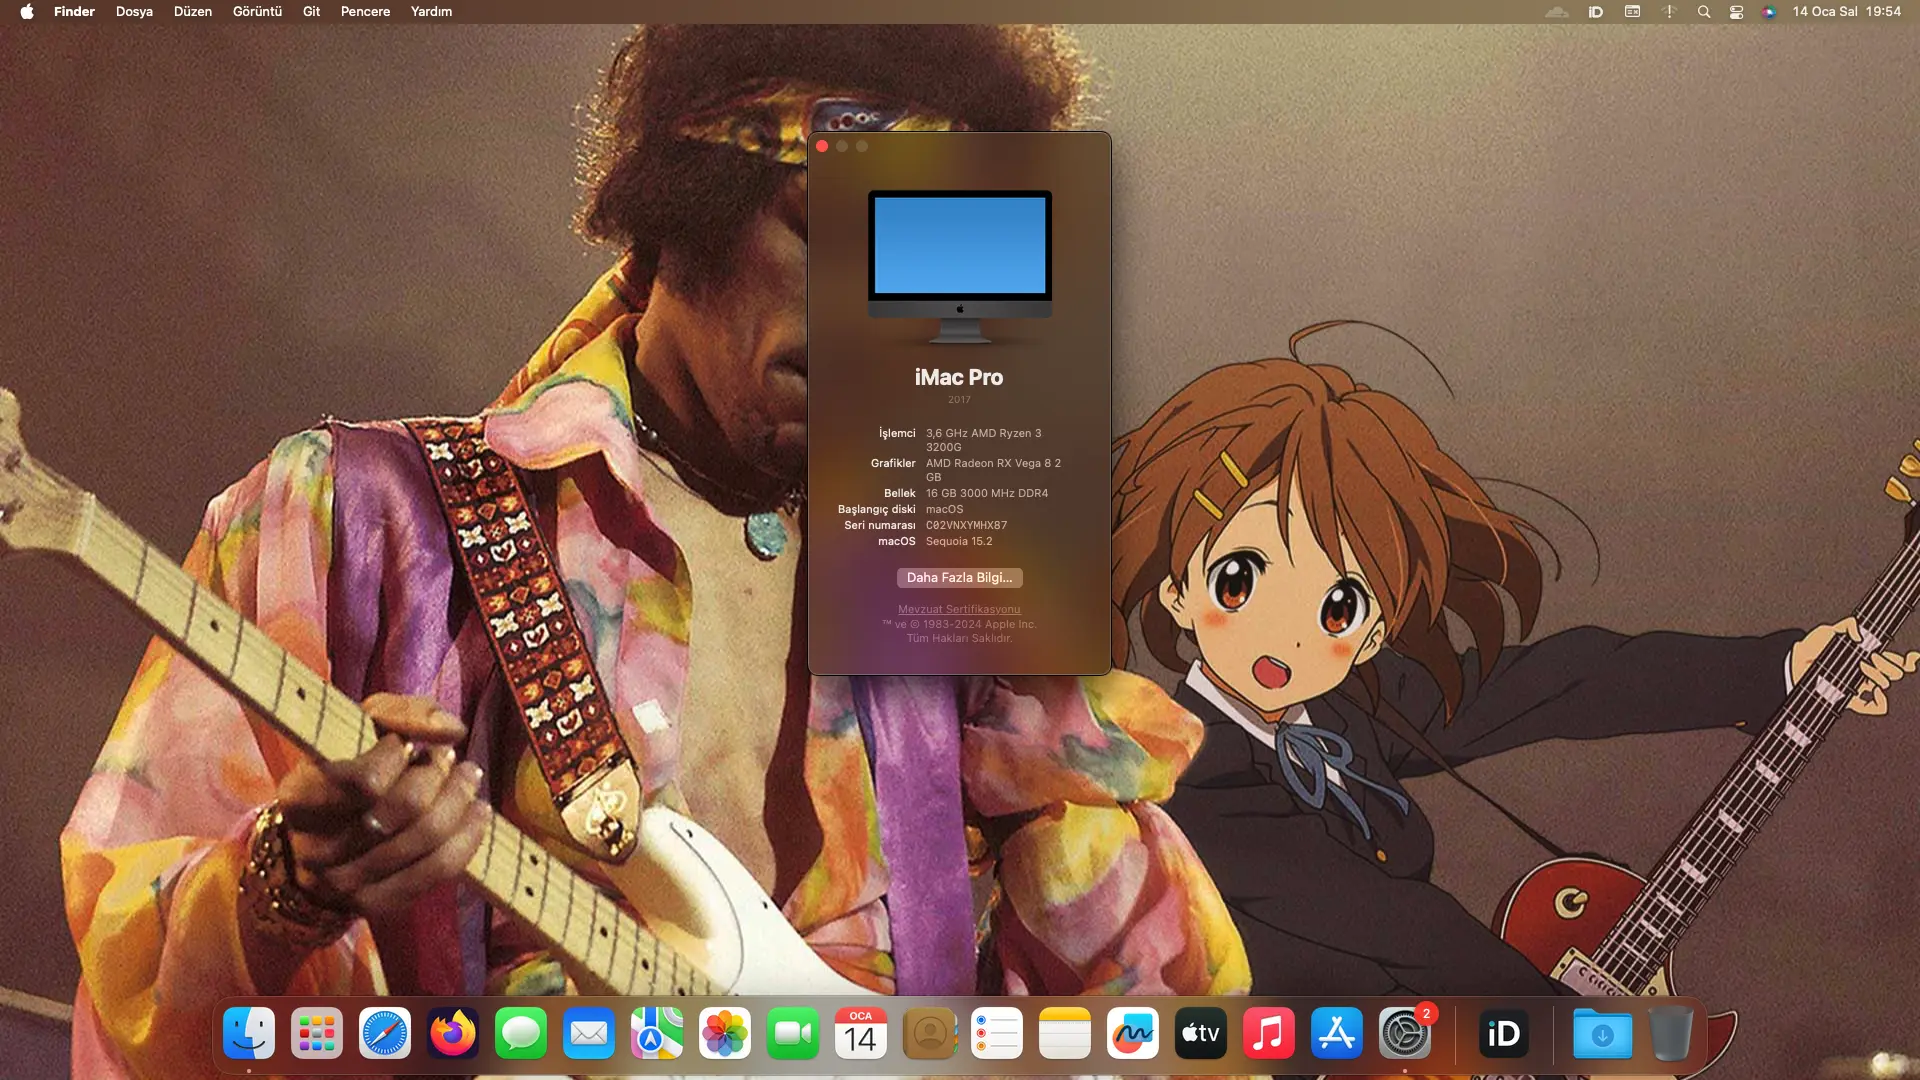Viewport: 1920px width, 1080px height.
Task: Click the Seri numarası label
Action: [880, 525]
